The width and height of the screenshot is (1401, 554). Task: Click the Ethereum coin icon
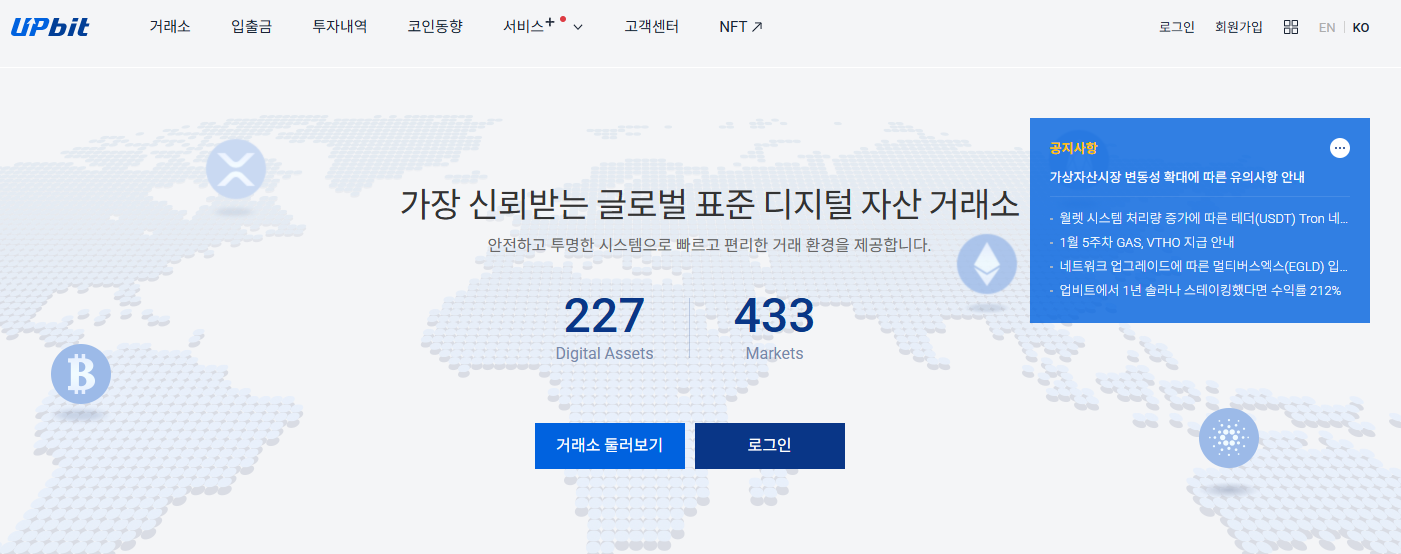click(987, 263)
